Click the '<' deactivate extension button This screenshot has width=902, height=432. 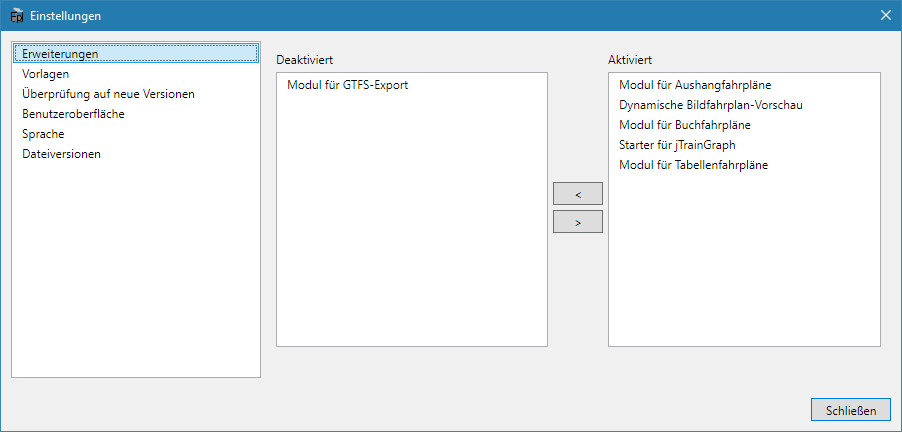tap(578, 194)
